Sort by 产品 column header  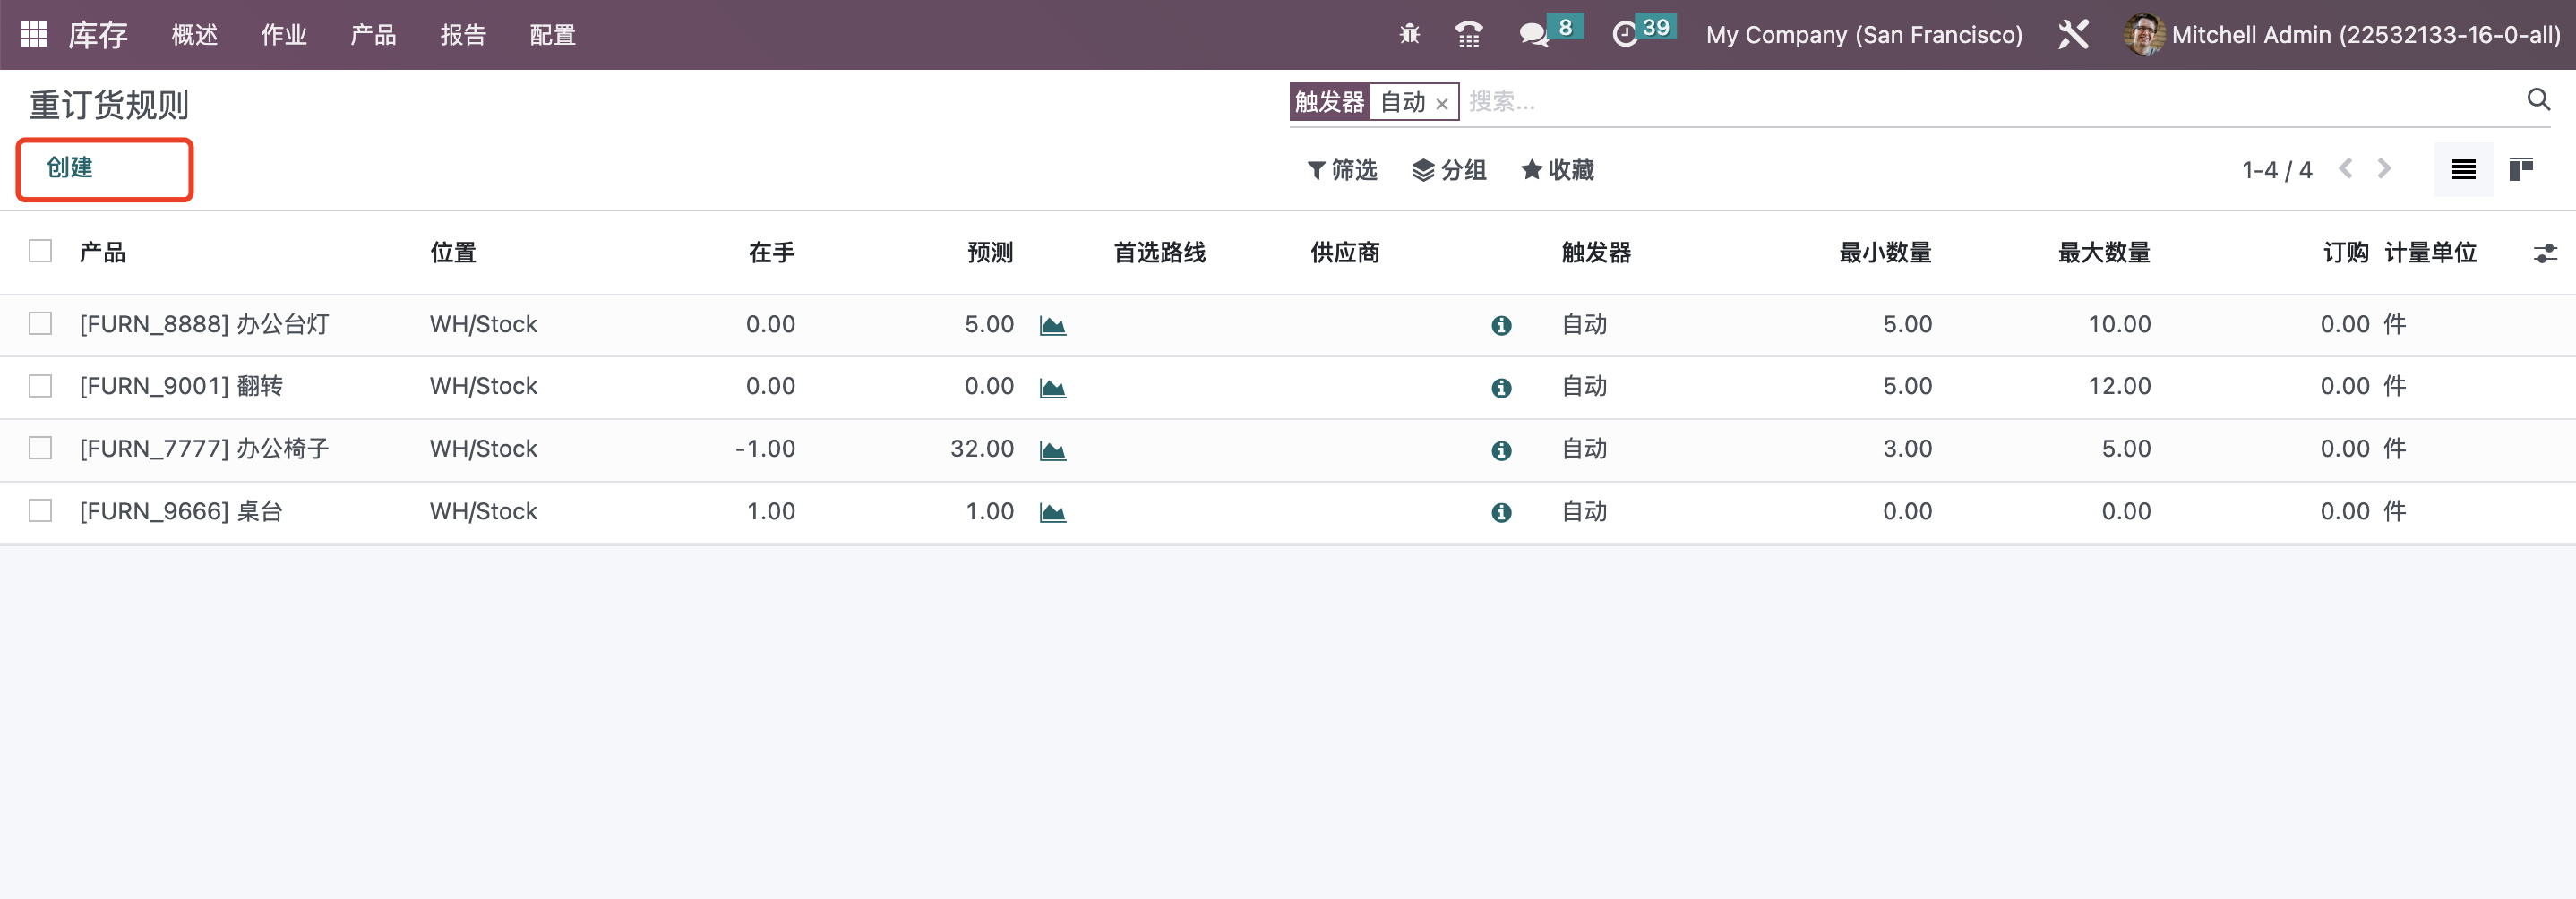(x=102, y=253)
